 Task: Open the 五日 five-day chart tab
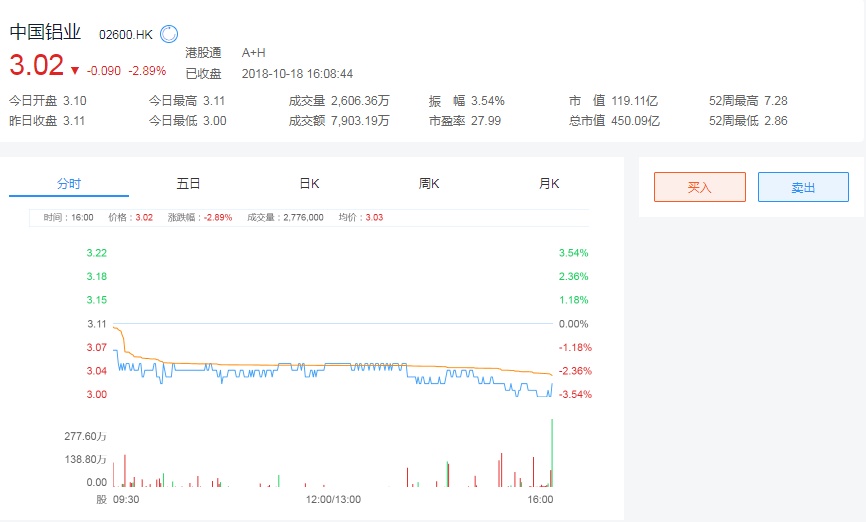[189, 184]
